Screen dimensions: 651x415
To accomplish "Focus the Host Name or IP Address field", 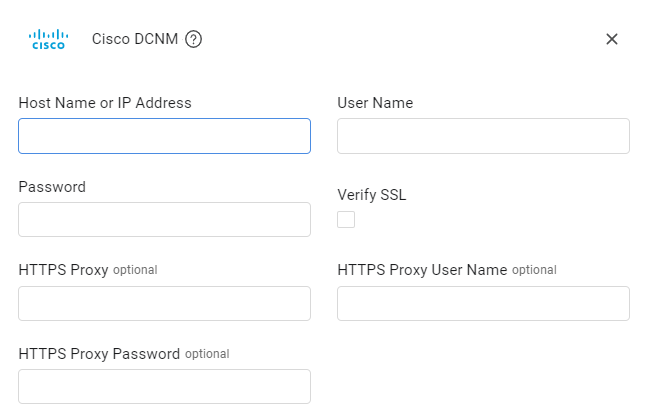I will [x=164, y=136].
